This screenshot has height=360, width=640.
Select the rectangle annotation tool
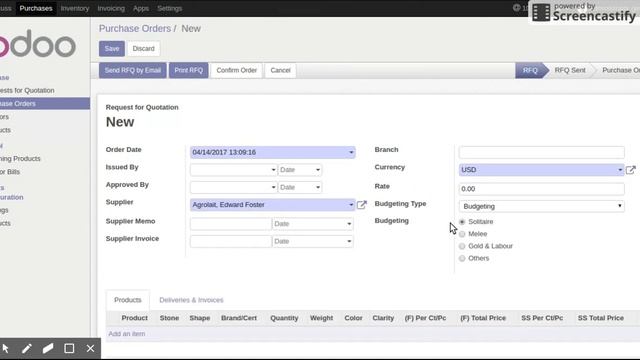(69, 349)
